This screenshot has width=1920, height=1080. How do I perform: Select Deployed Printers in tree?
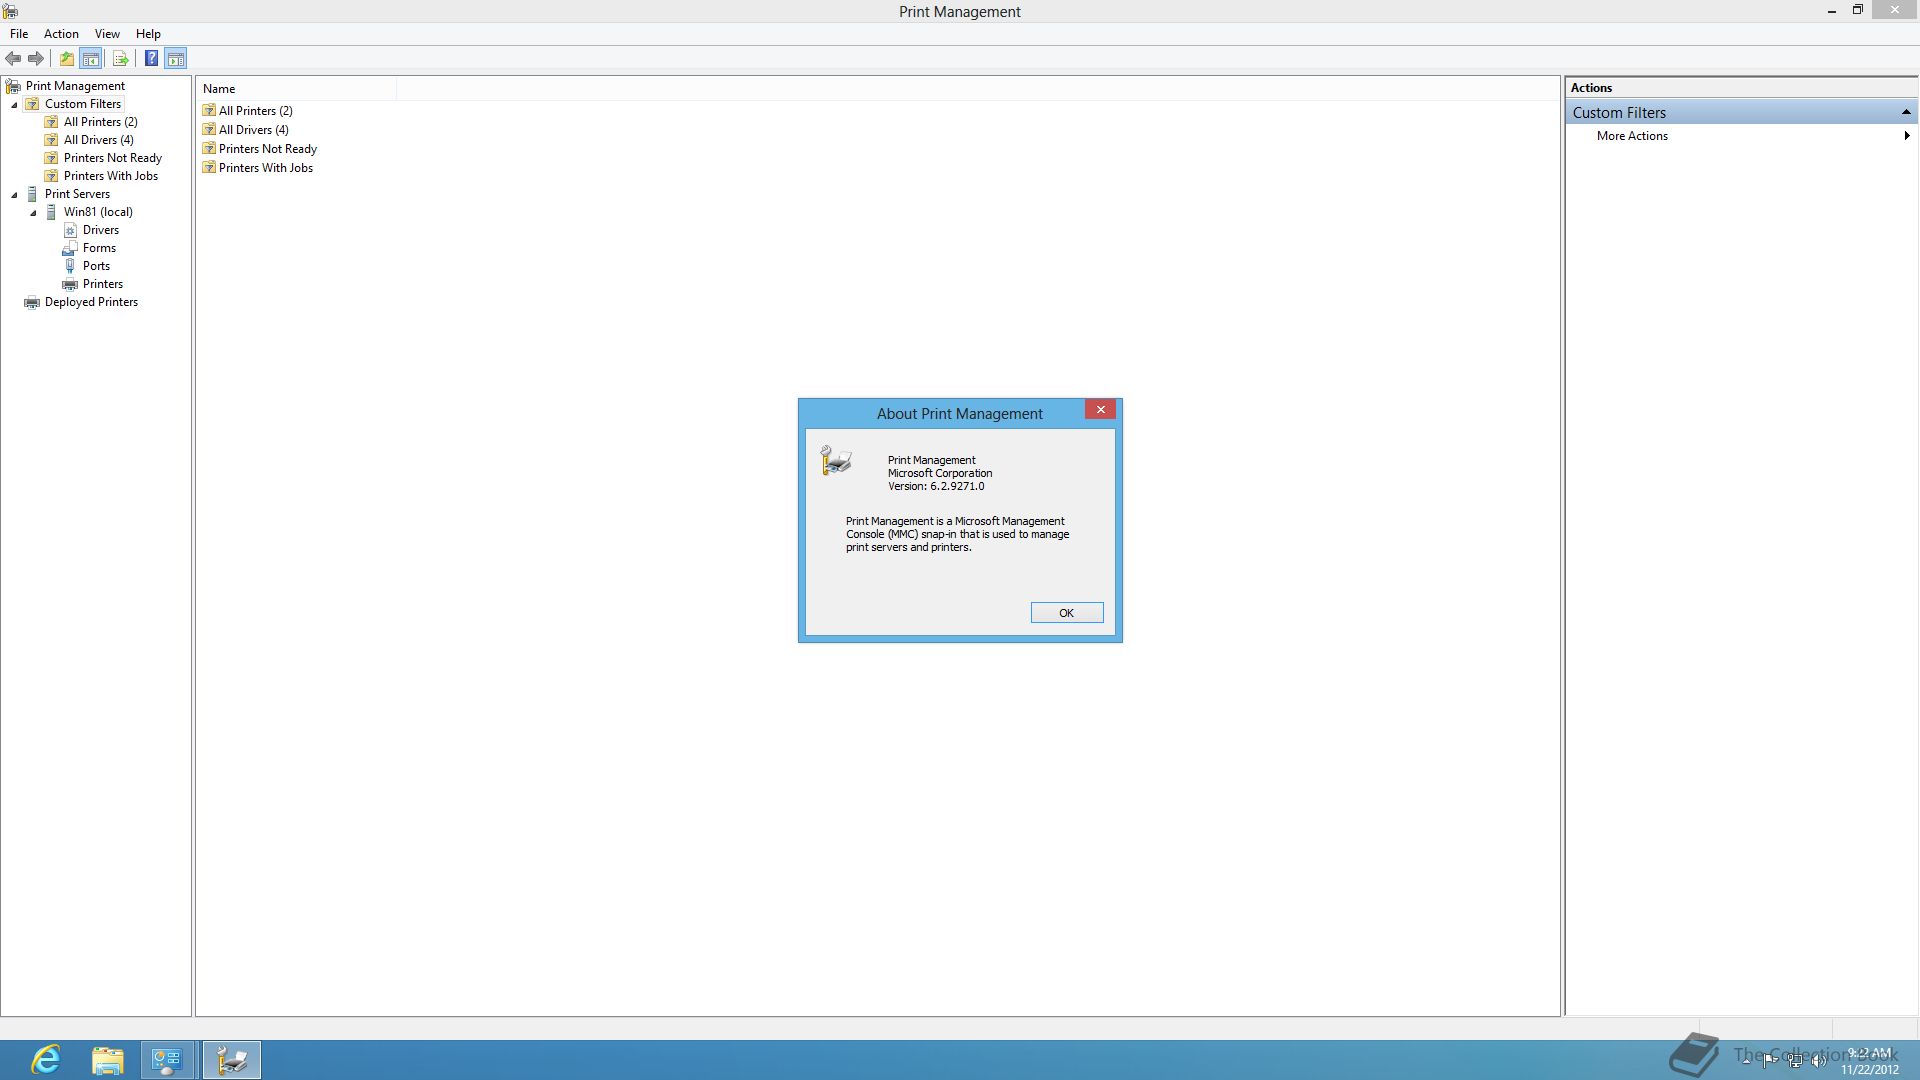point(91,302)
